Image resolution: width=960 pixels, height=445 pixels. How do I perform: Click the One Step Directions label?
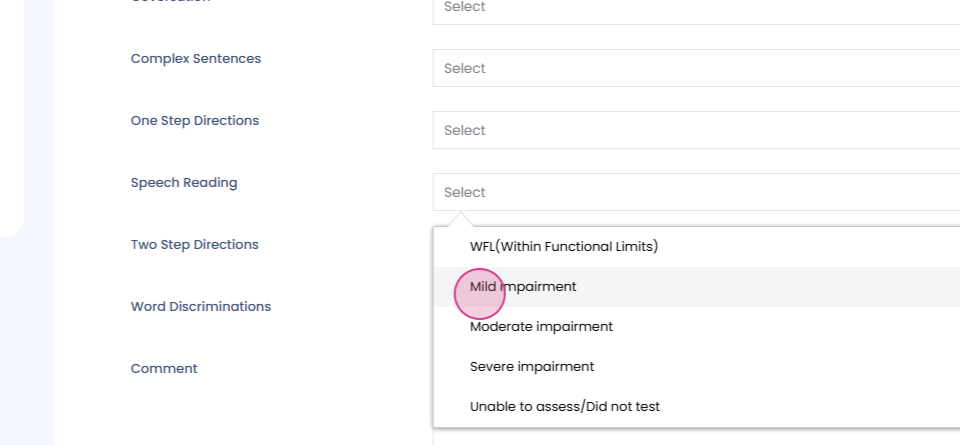click(195, 121)
